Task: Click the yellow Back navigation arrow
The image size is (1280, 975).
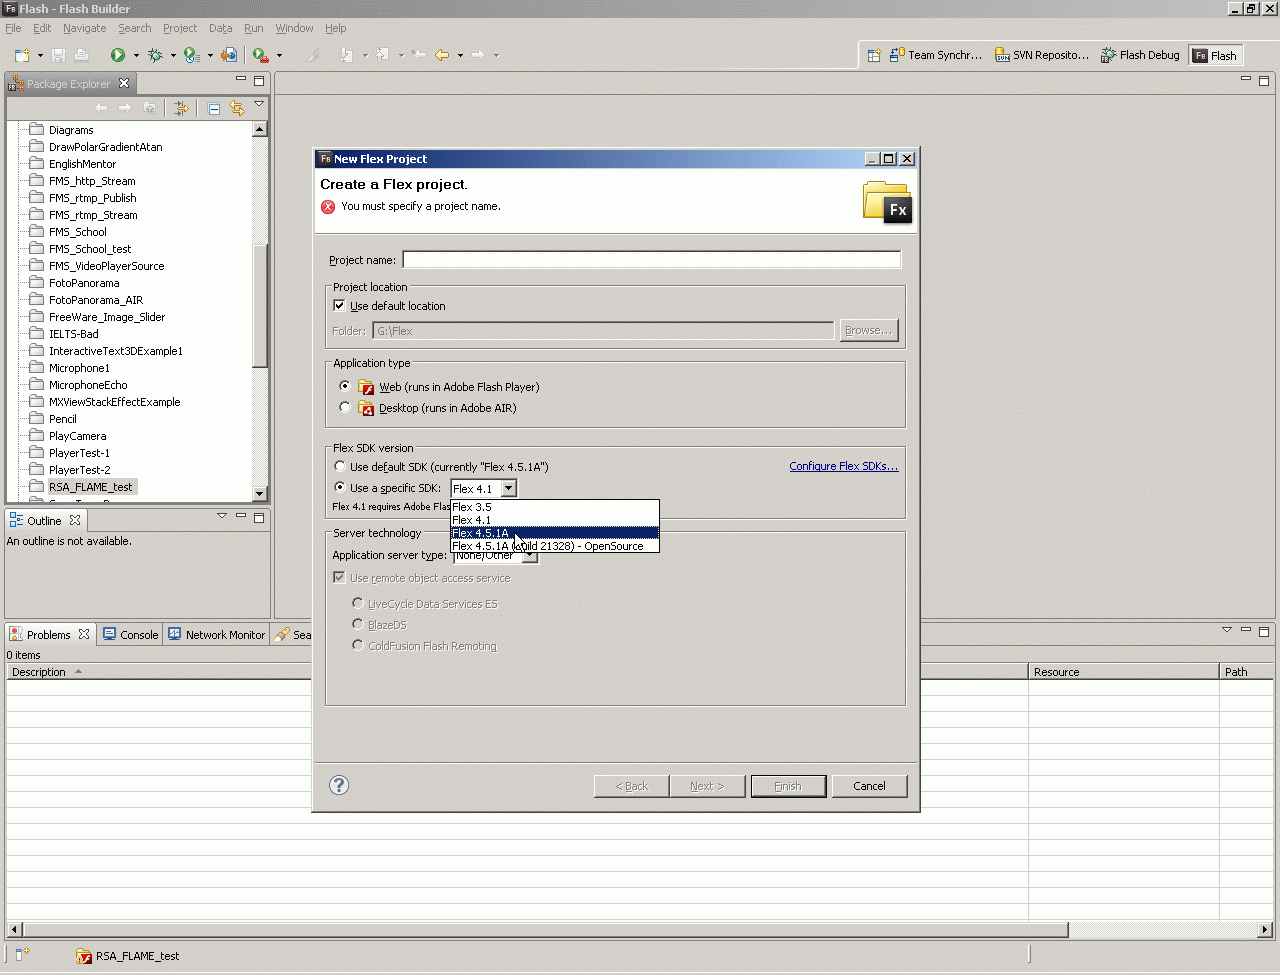Action: point(442,55)
